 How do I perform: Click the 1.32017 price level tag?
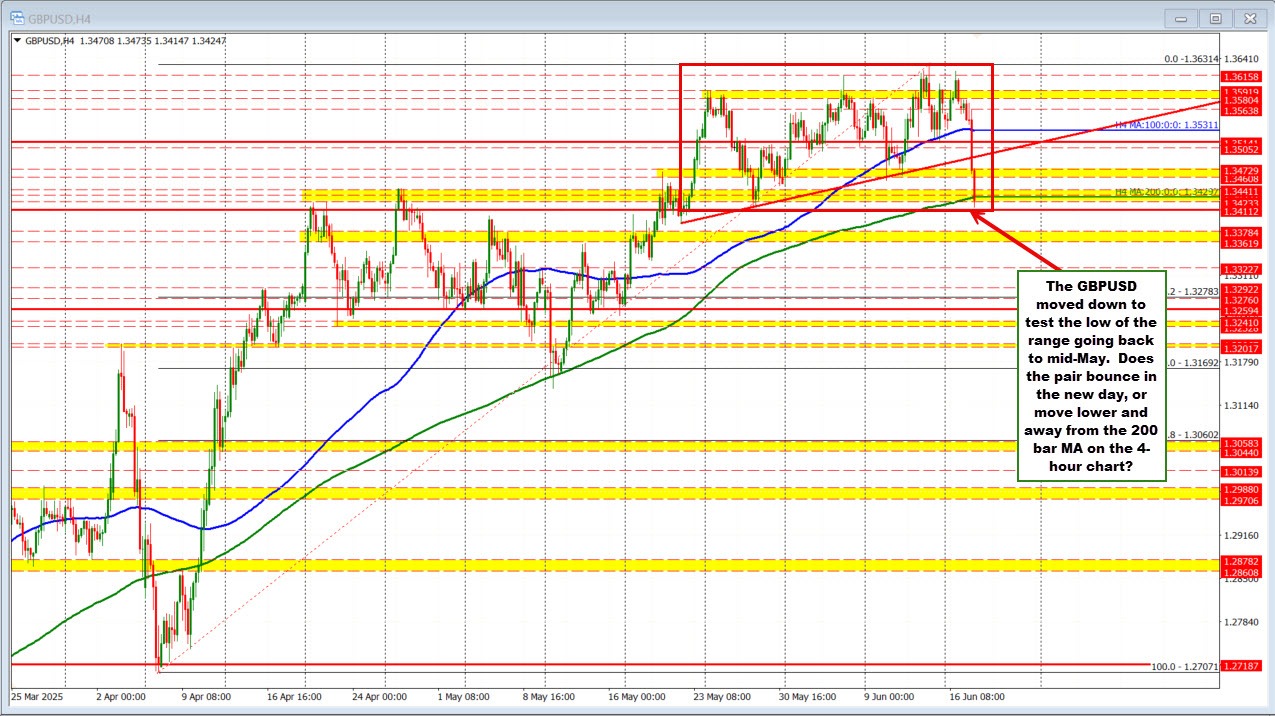1240,347
